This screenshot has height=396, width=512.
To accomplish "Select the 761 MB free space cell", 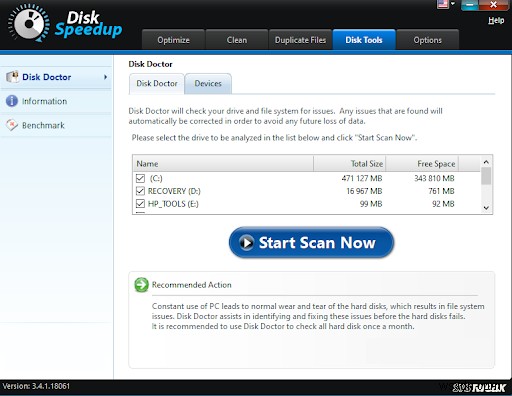I will coord(441,191).
